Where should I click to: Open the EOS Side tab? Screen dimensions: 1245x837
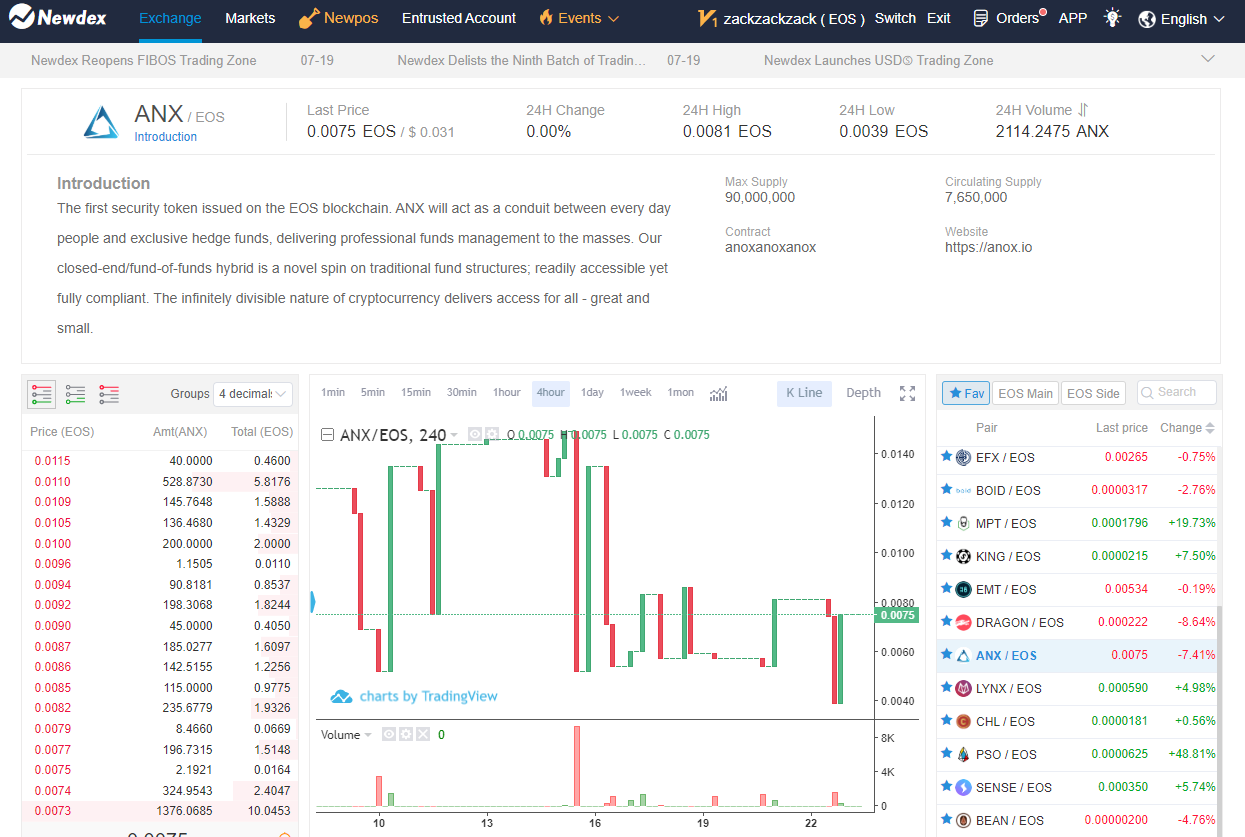(1093, 394)
